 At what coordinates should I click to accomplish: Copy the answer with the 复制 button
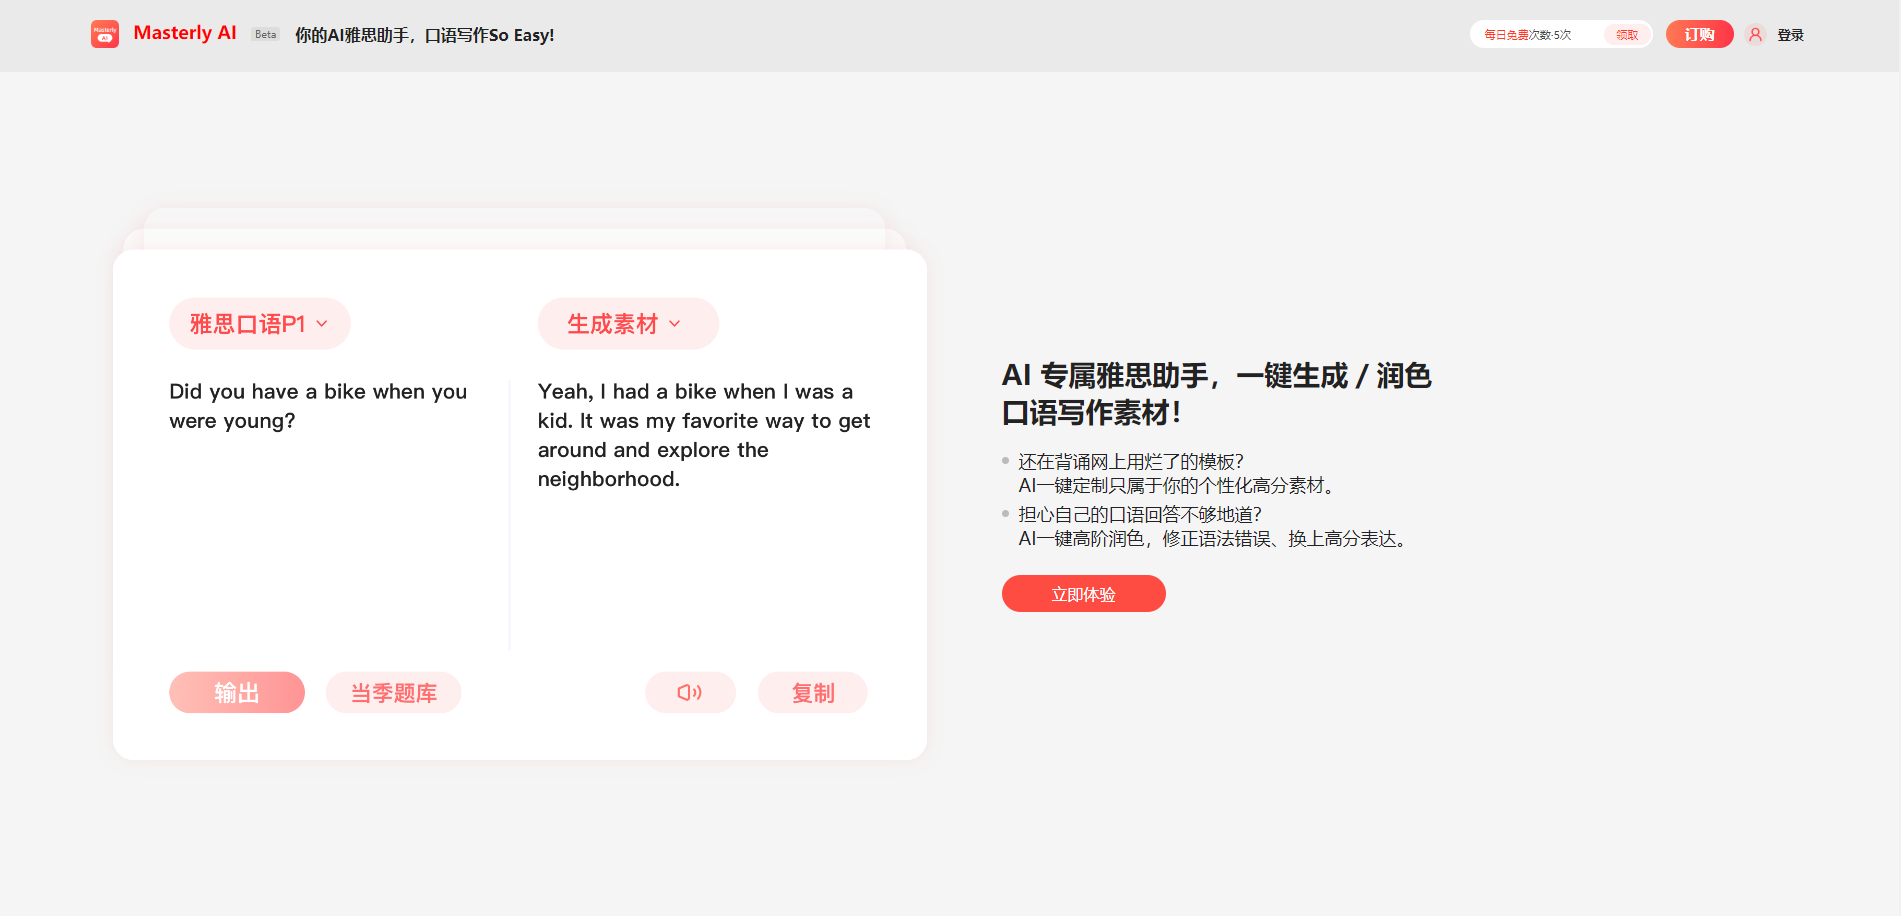click(812, 693)
